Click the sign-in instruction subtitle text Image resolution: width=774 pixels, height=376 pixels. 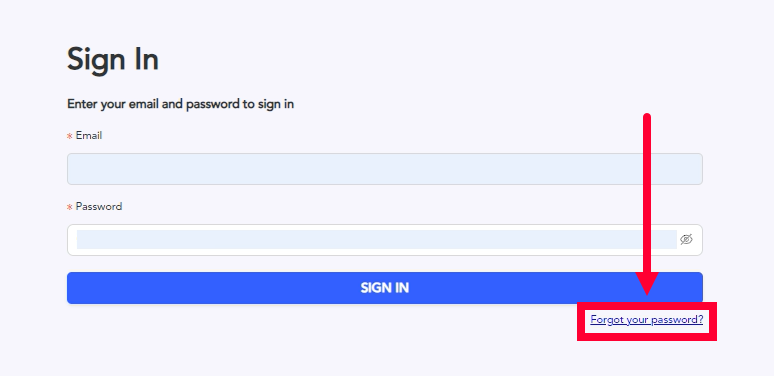coord(181,104)
